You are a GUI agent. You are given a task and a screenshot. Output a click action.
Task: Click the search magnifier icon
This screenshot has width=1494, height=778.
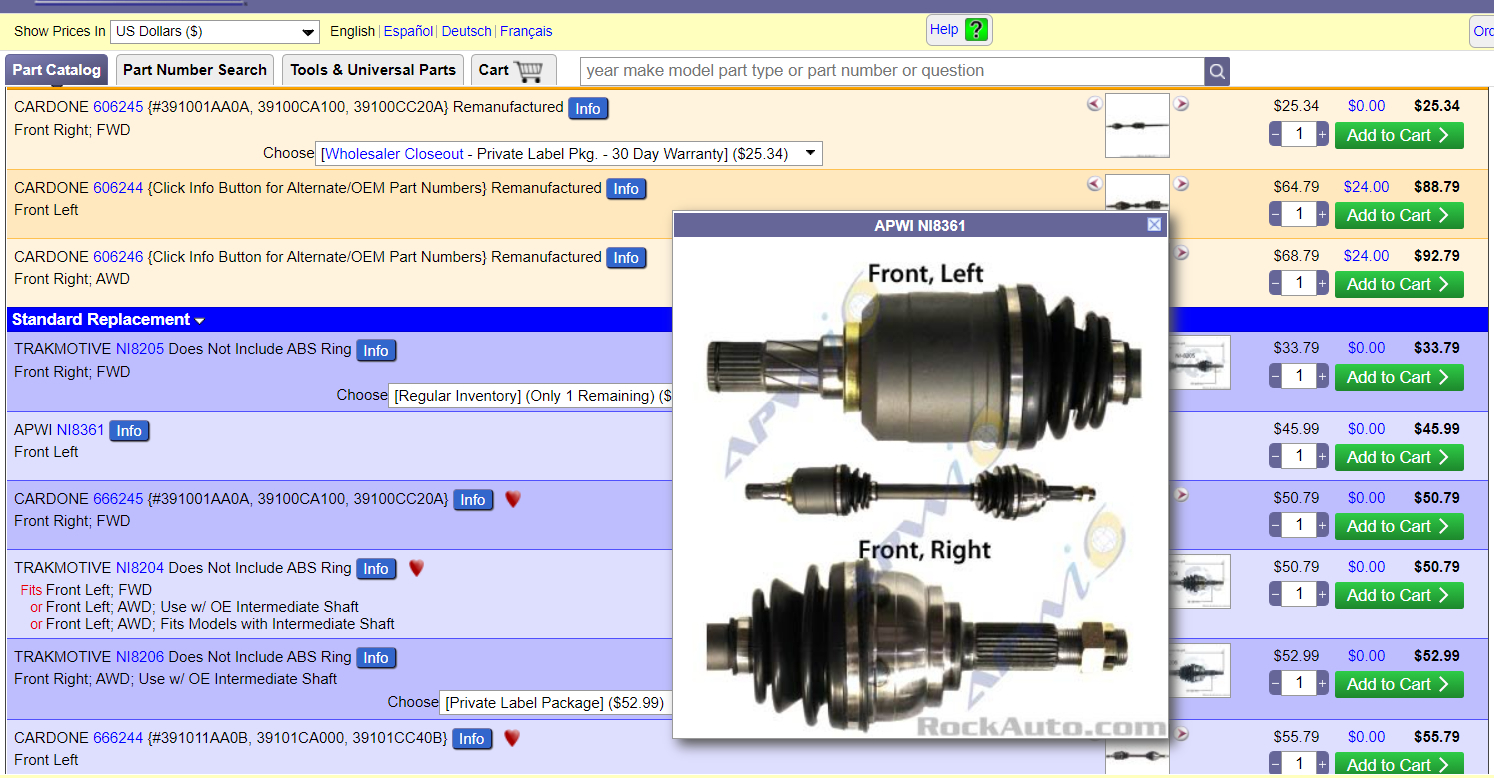[x=1217, y=71]
